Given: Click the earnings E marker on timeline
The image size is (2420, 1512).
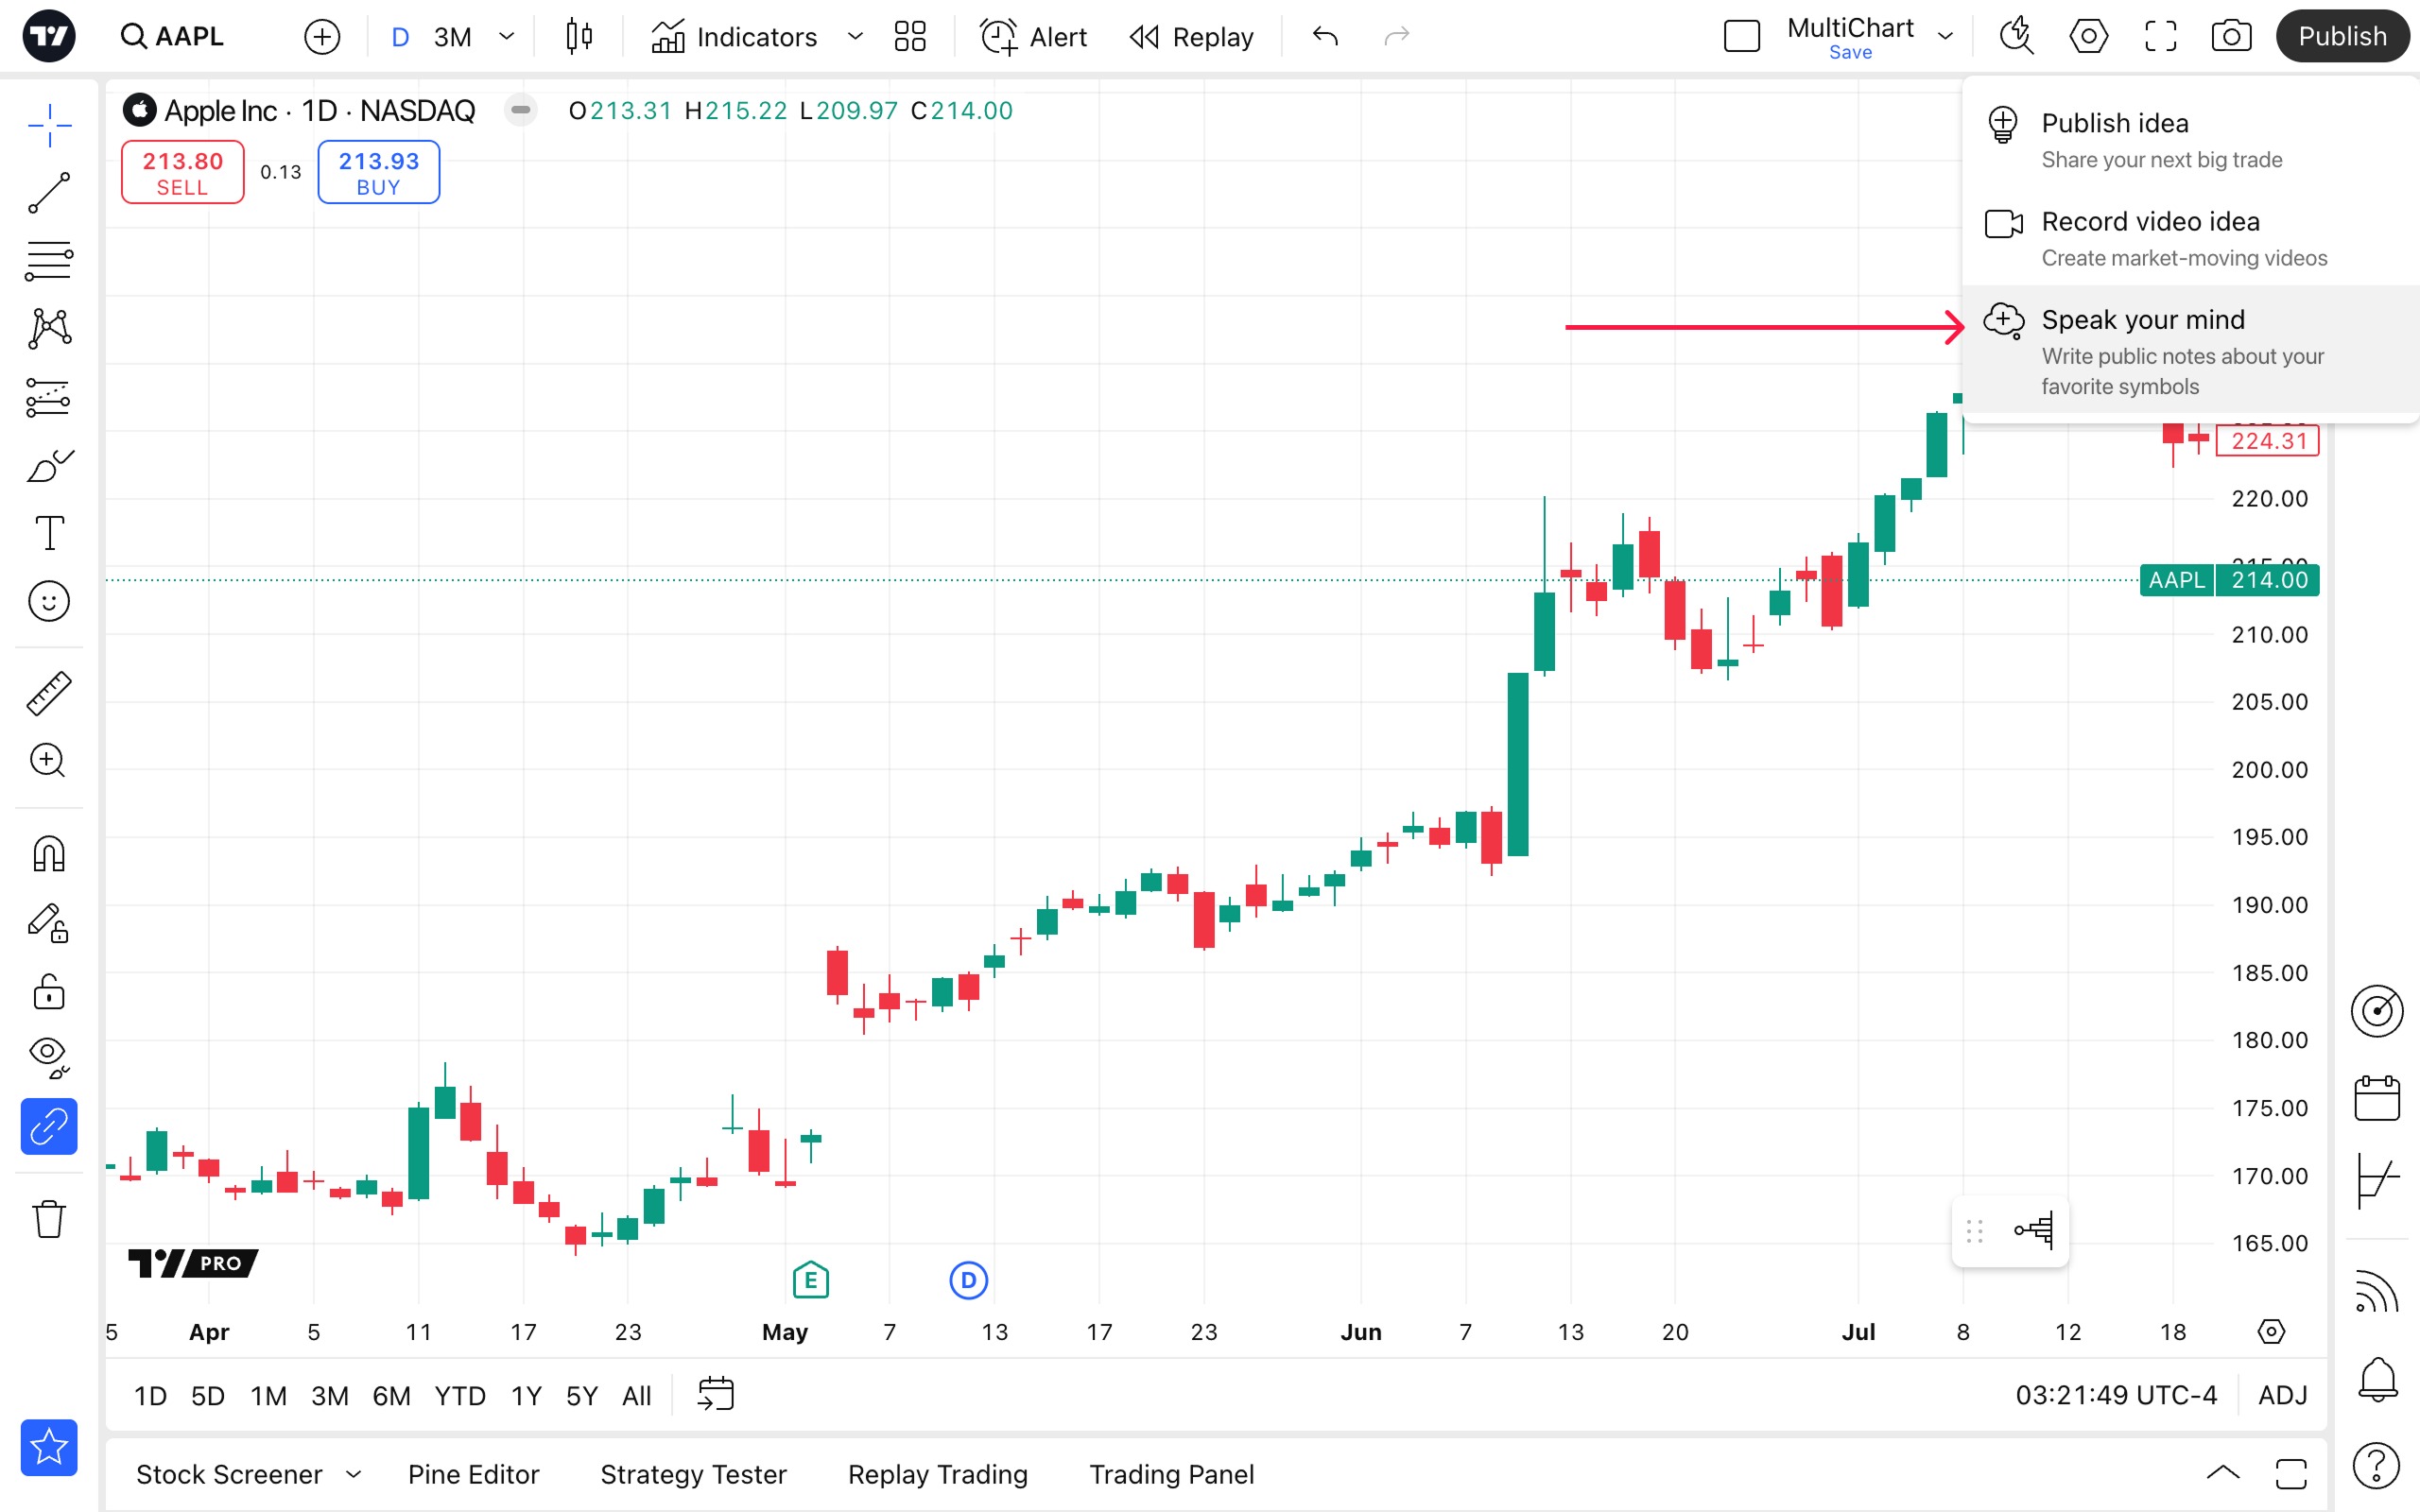Looking at the screenshot, I should point(810,1280).
